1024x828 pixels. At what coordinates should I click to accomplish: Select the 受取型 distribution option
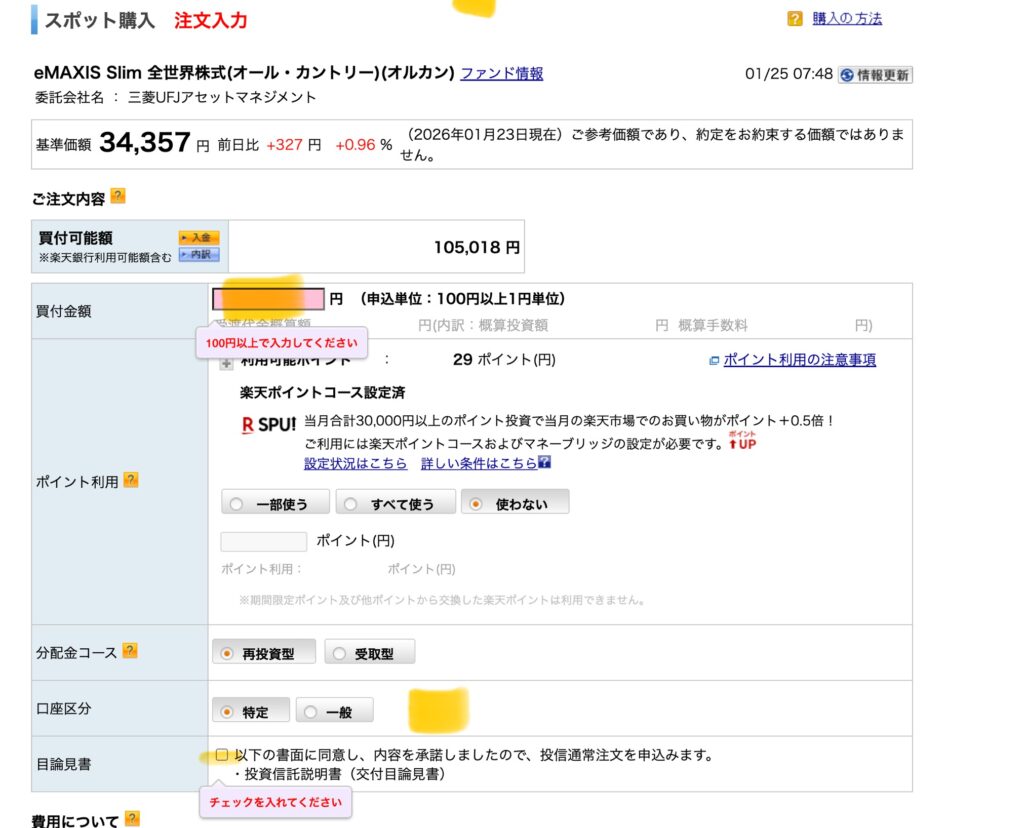tap(369, 653)
